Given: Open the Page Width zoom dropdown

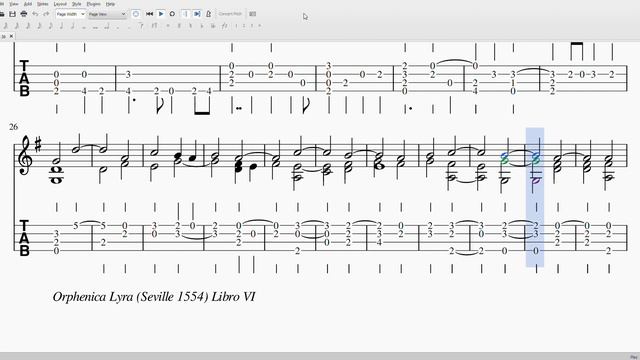Looking at the screenshot, I should pos(71,14).
